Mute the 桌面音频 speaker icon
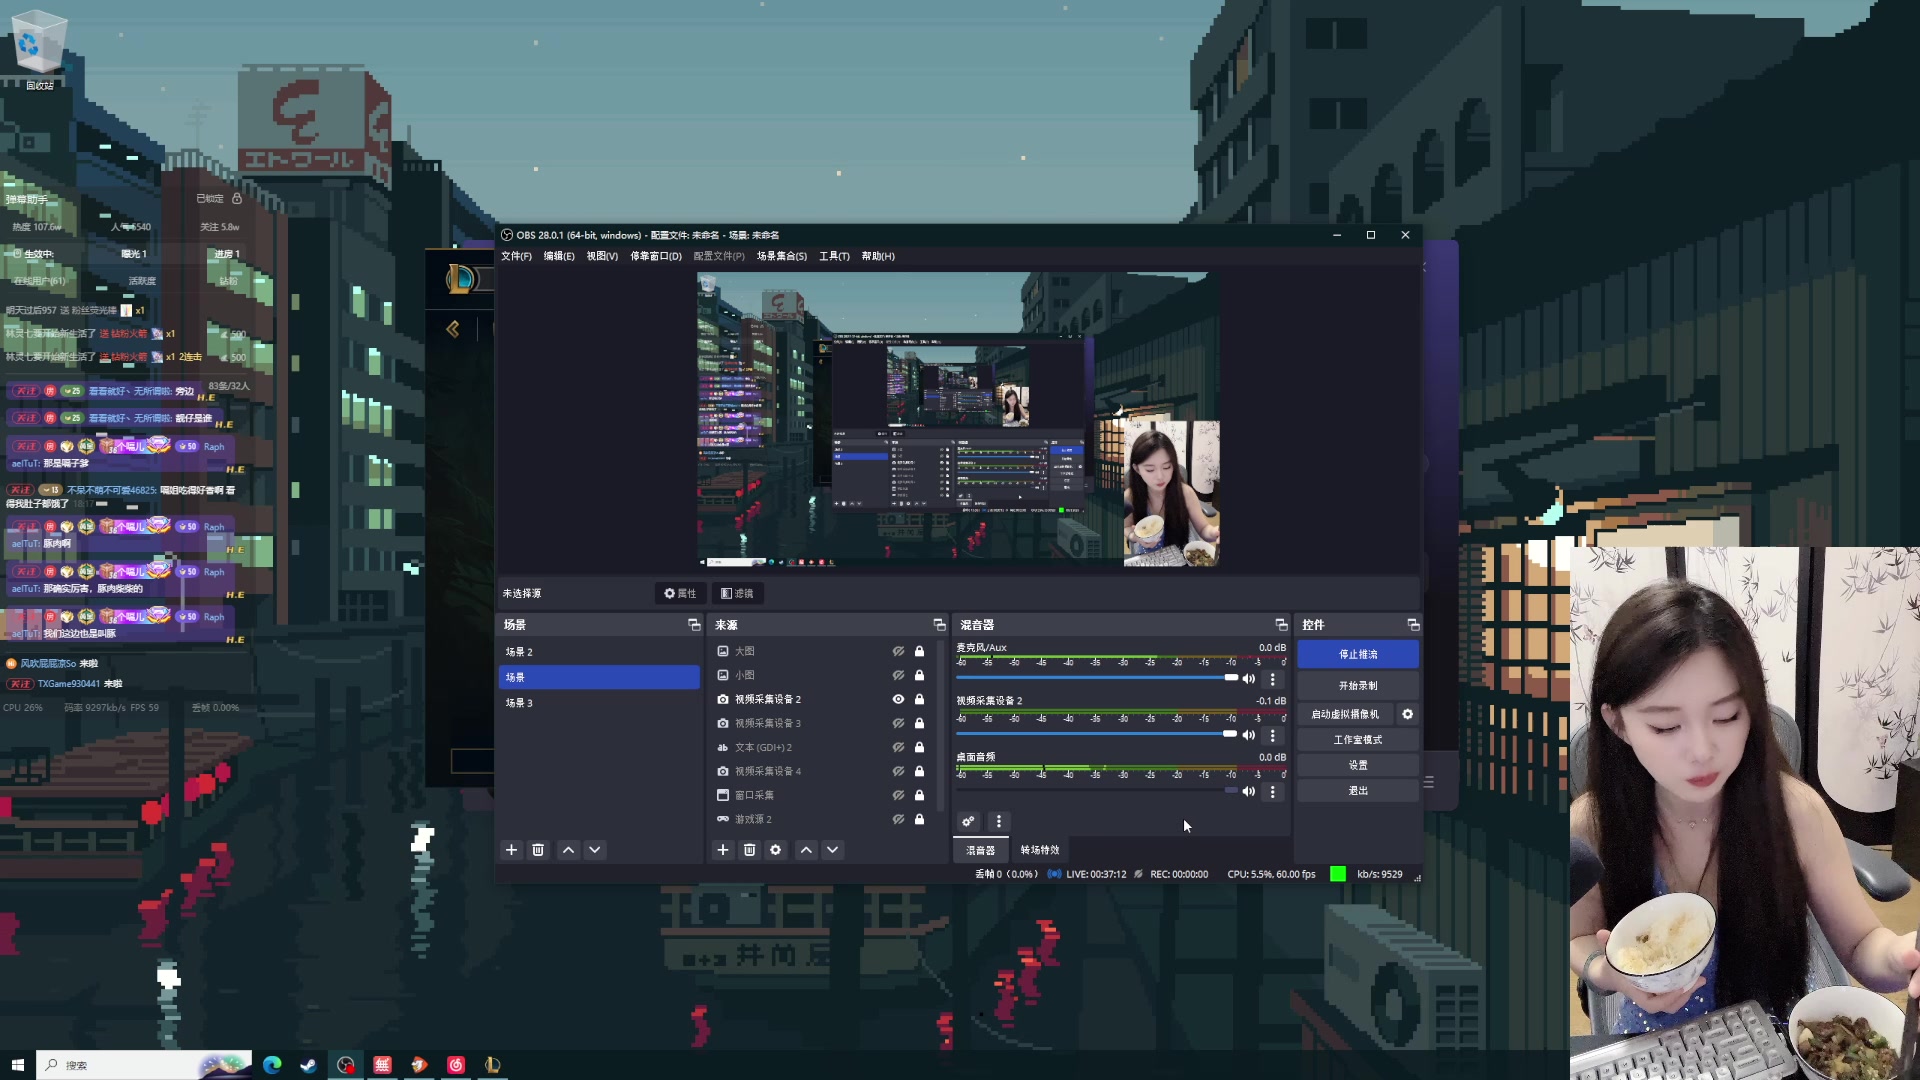Image resolution: width=1920 pixels, height=1080 pixels. [1249, 791]
